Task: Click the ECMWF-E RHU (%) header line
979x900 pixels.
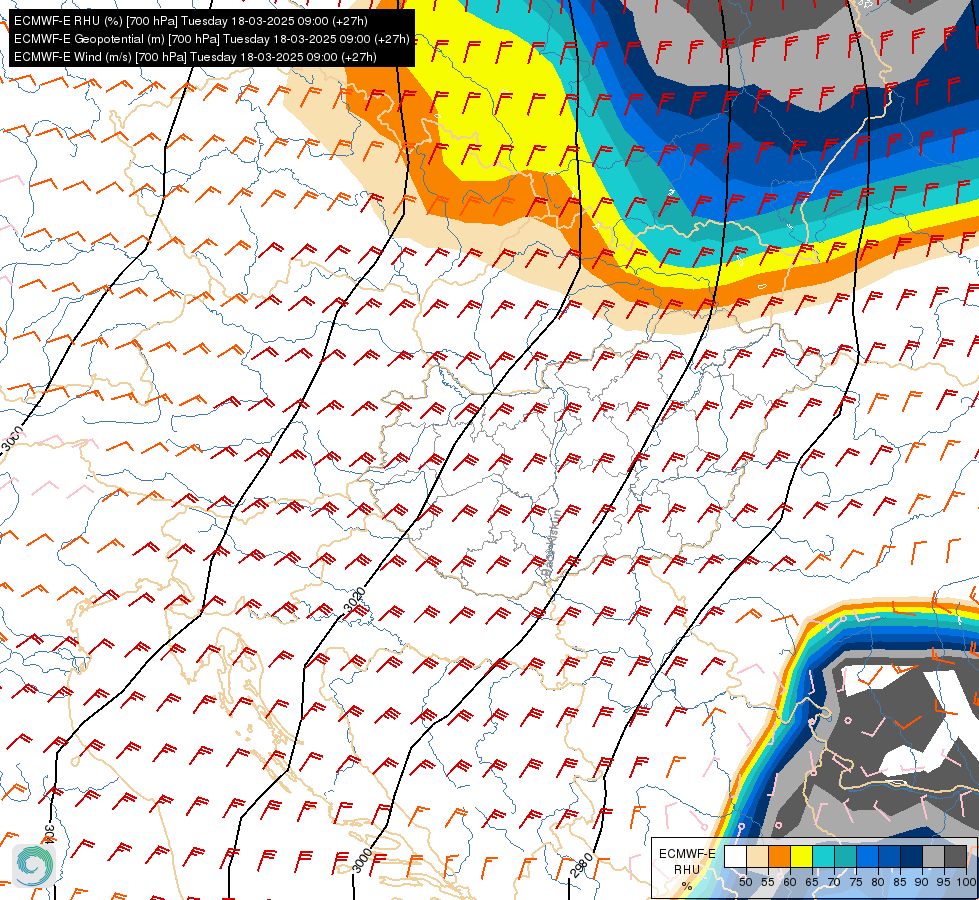Action: (x=191, y=21)
